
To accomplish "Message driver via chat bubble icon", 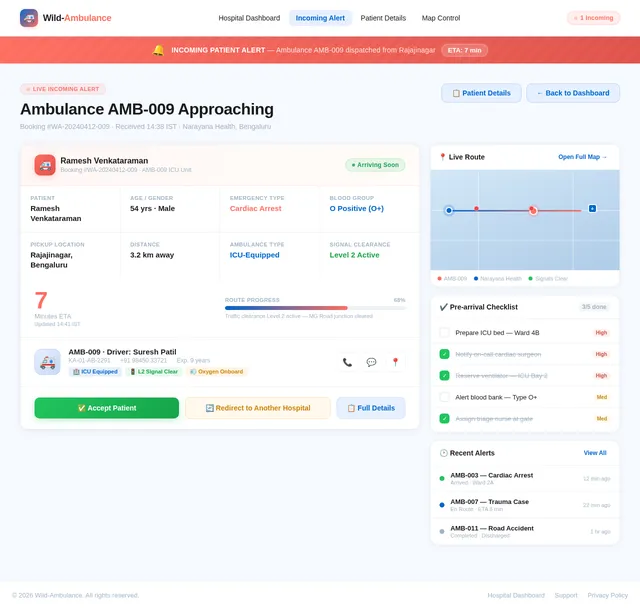I will point(371,362).
